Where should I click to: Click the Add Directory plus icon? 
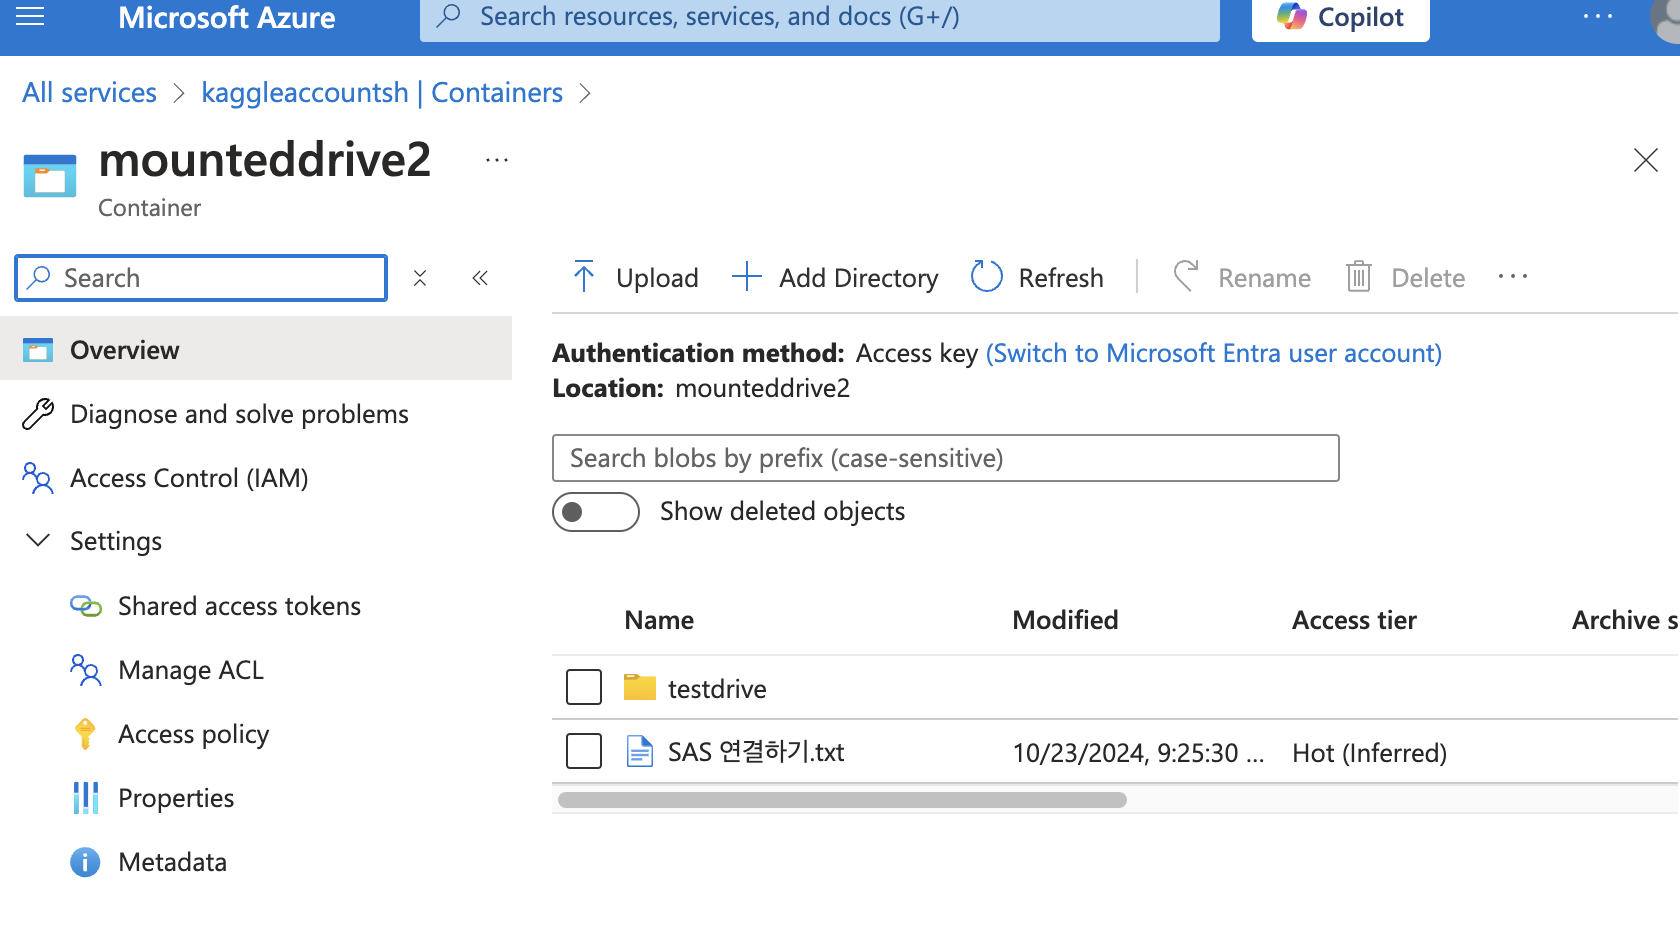click(x=747, y=277)
